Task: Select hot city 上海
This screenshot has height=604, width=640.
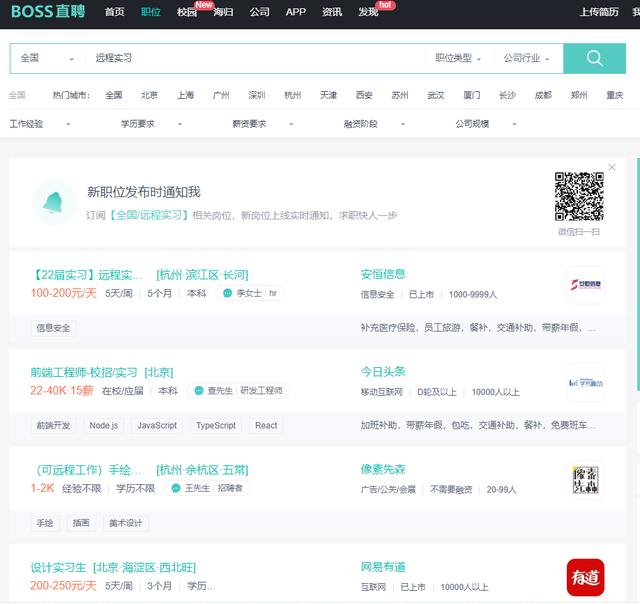Action: click(185, 95)
